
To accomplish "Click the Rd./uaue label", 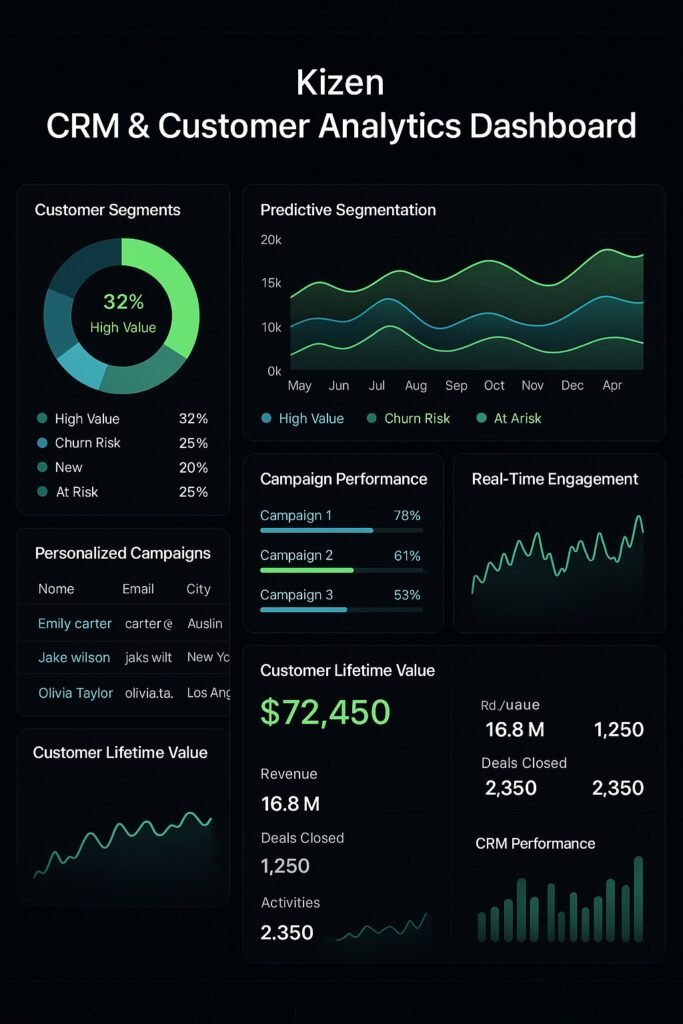I will pos(510,705).
